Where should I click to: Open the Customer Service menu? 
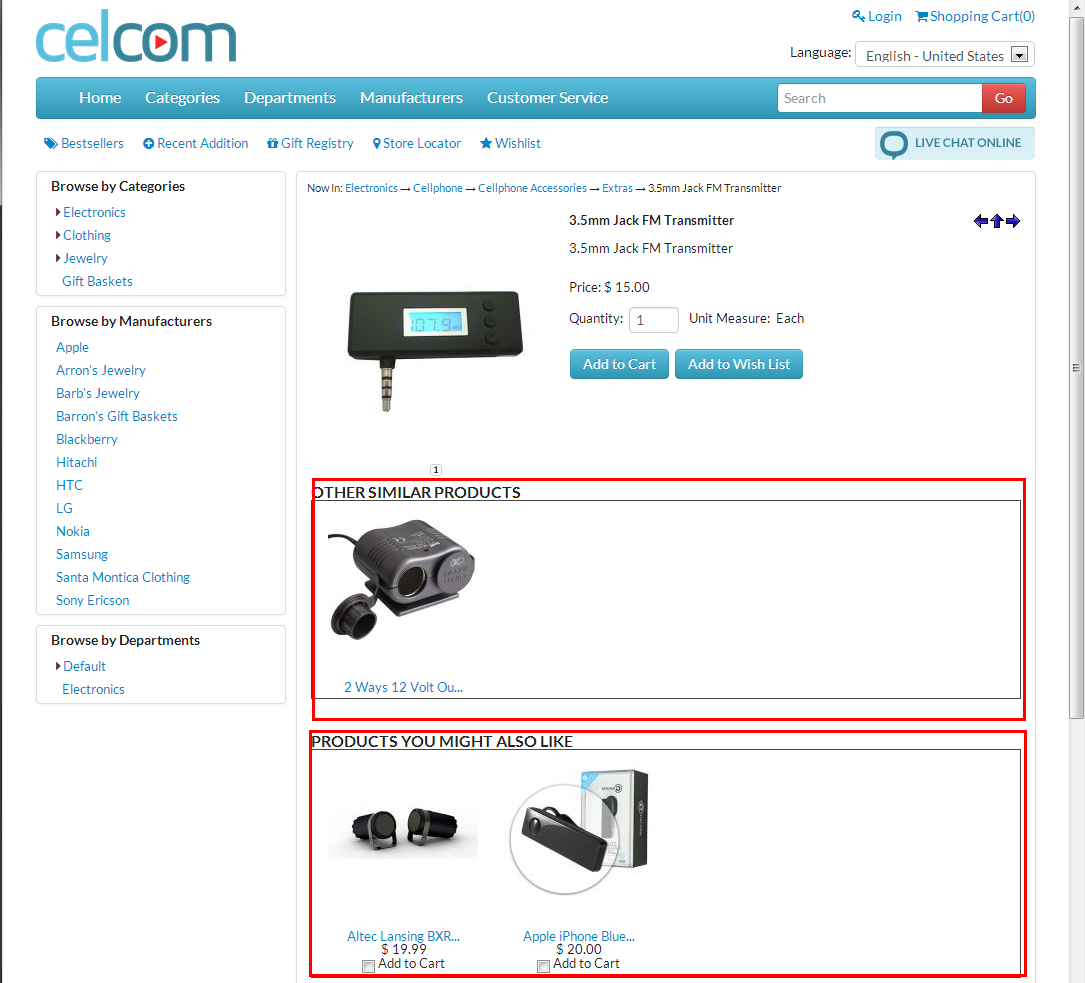(547, 98)
